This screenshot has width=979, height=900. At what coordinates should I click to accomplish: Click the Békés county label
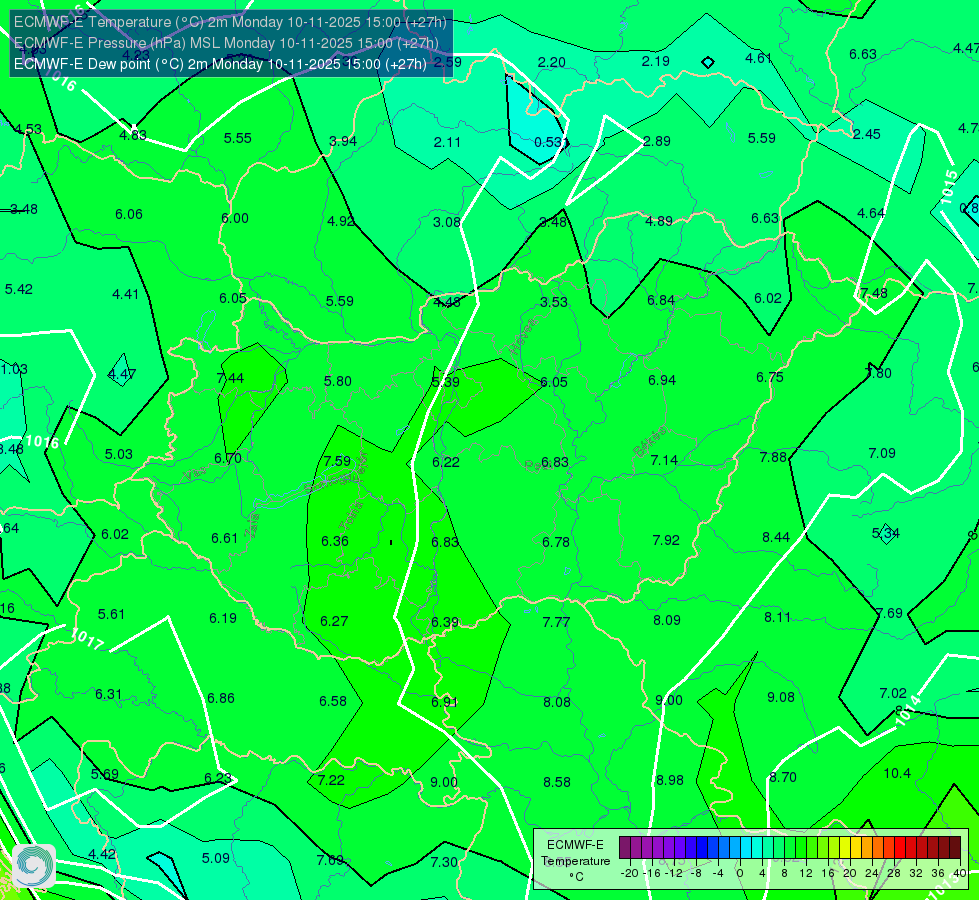click(649, 442)
